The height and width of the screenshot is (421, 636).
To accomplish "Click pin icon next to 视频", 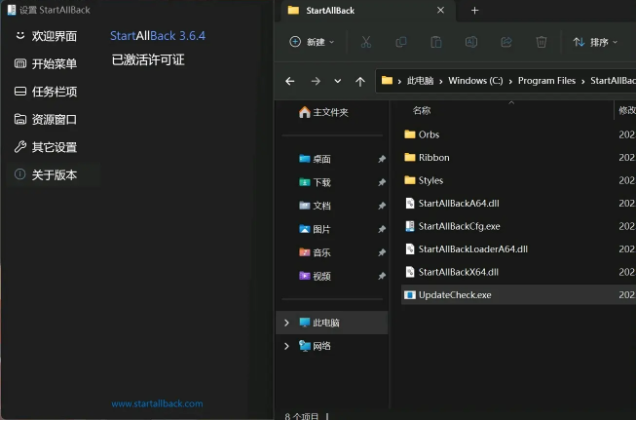I will coord(381,276).
